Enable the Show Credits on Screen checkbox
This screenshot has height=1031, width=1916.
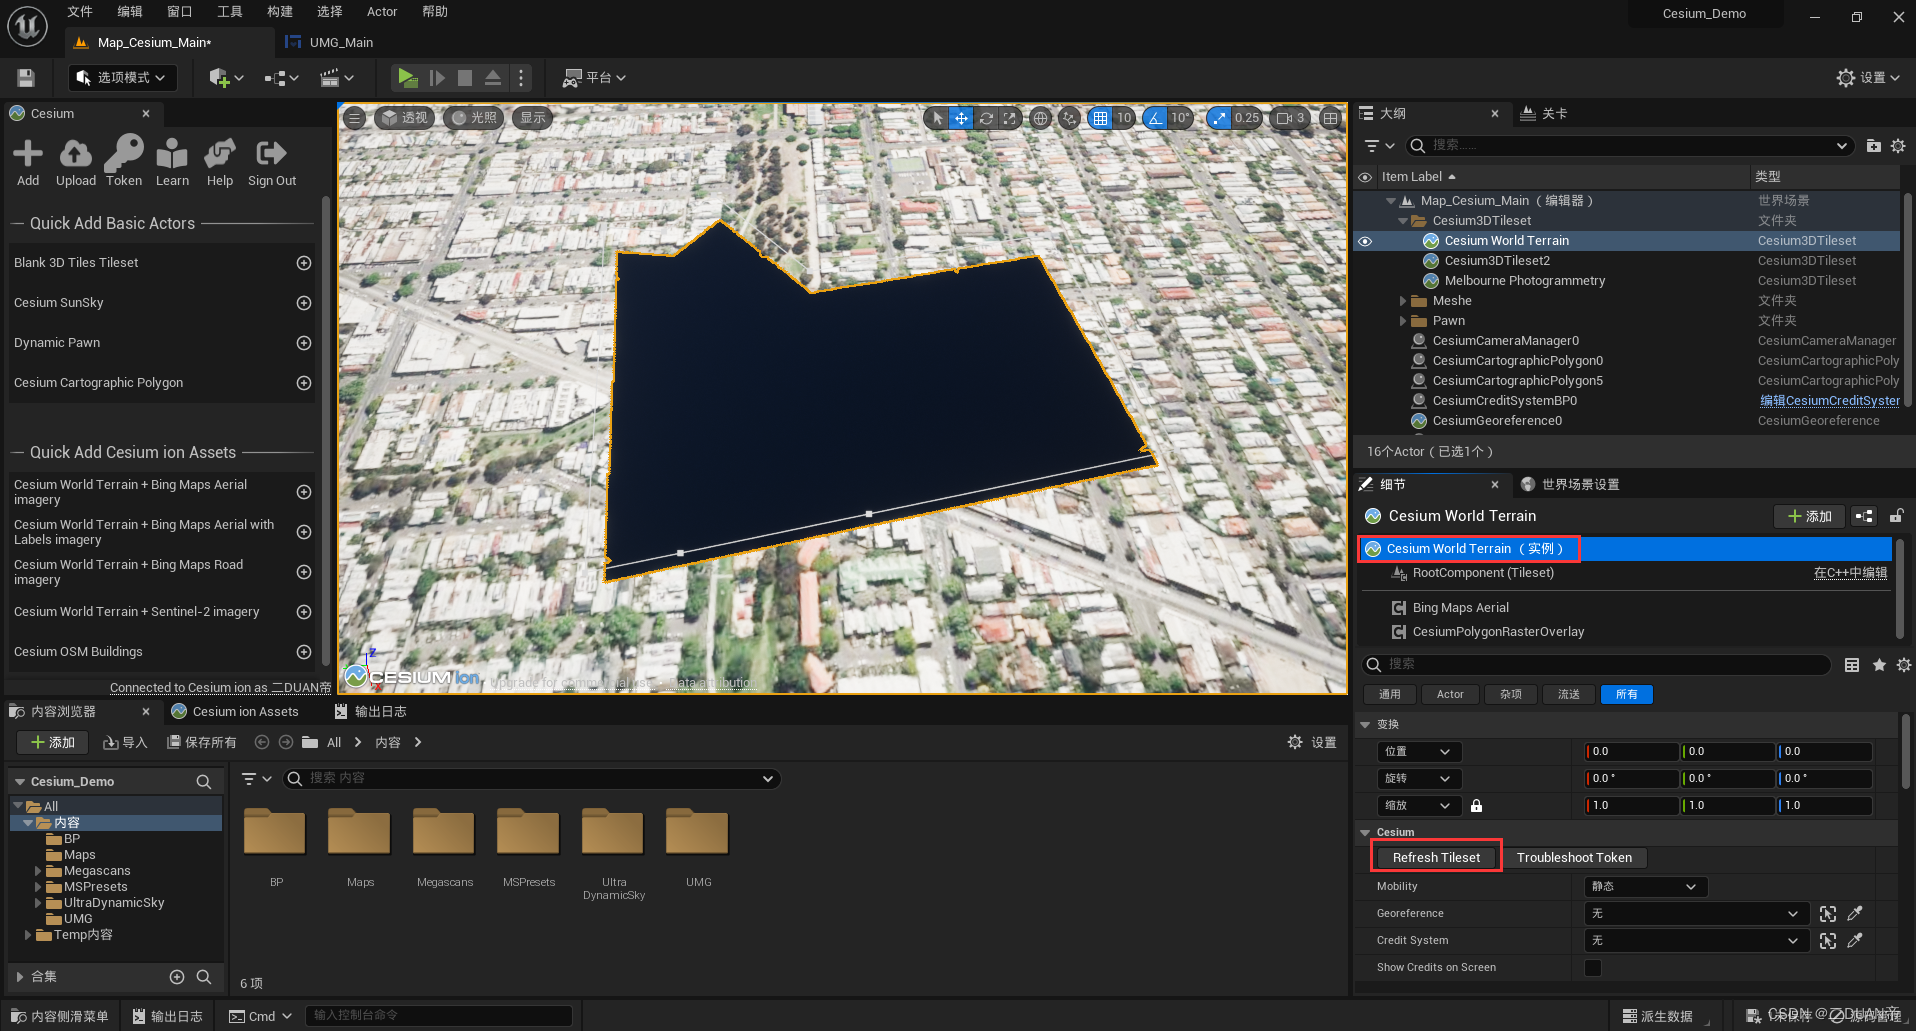[x=1592, y=967]
